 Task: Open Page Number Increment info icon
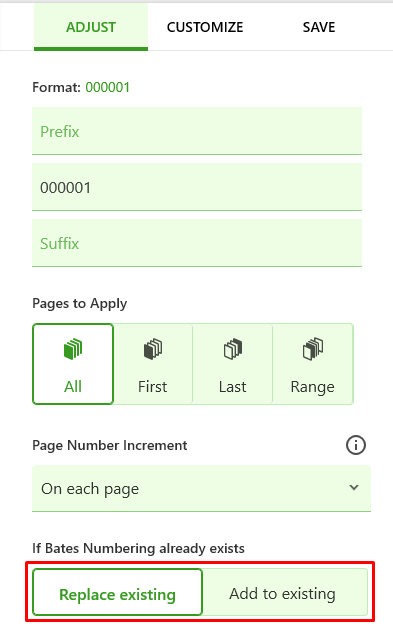(x=355, y=445)
